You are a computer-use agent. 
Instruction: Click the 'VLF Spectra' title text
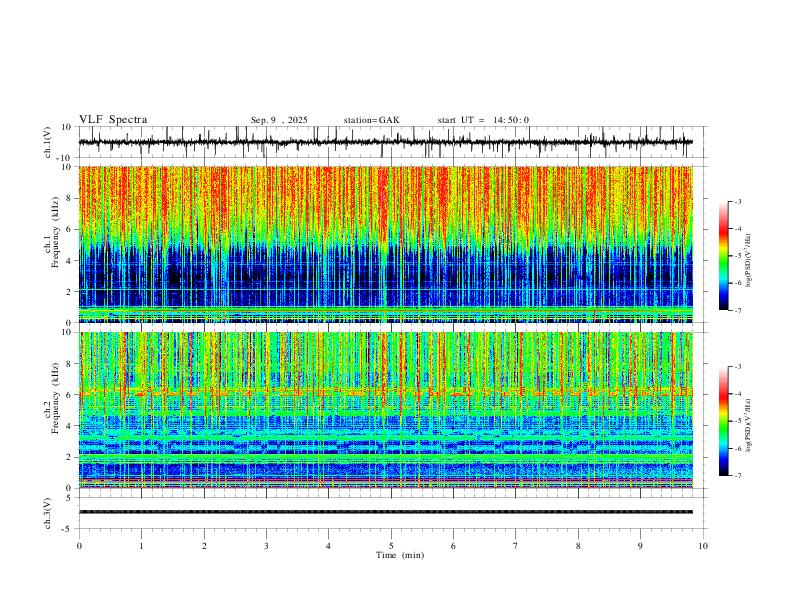113,120
